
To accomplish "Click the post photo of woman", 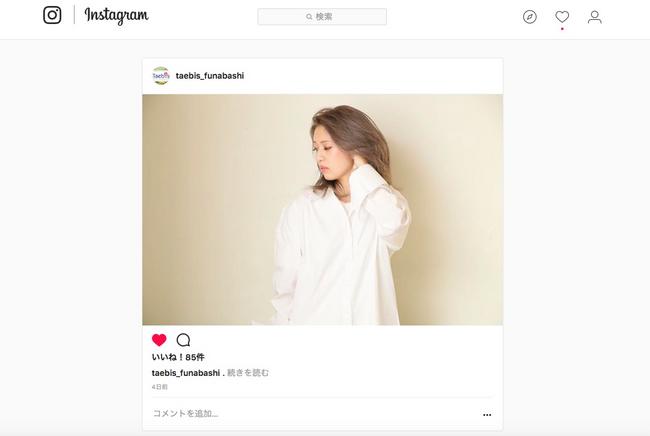I will coord(323,210).
